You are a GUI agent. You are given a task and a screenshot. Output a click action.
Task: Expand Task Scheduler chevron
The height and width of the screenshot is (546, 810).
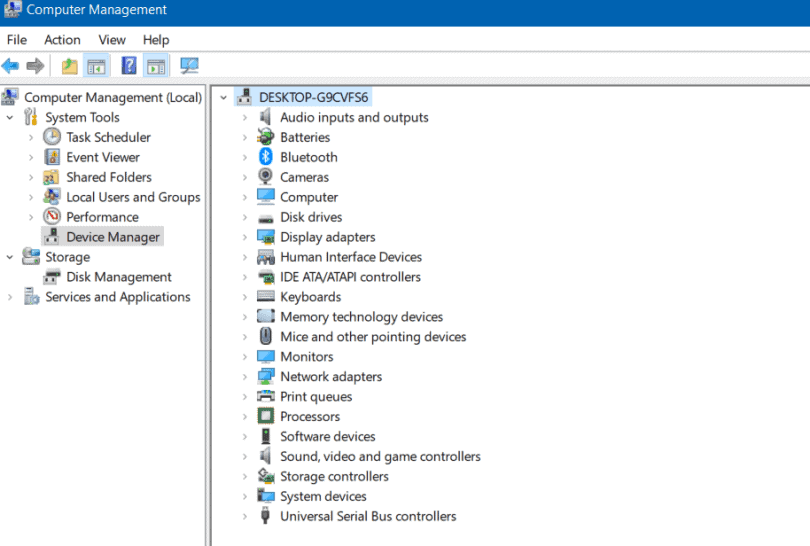click(x=31, y=137)
